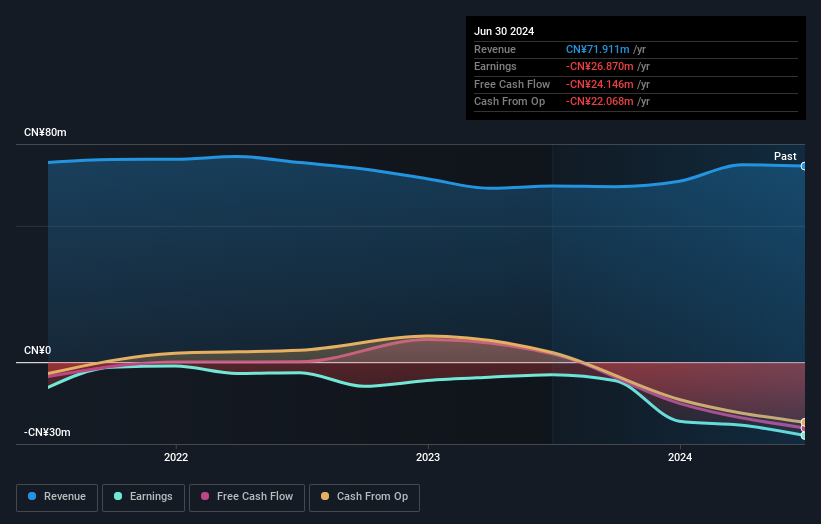Click the -CN¥26.870m earnings value
This screenshot has height=524, width=821.
tap(600, 66)
